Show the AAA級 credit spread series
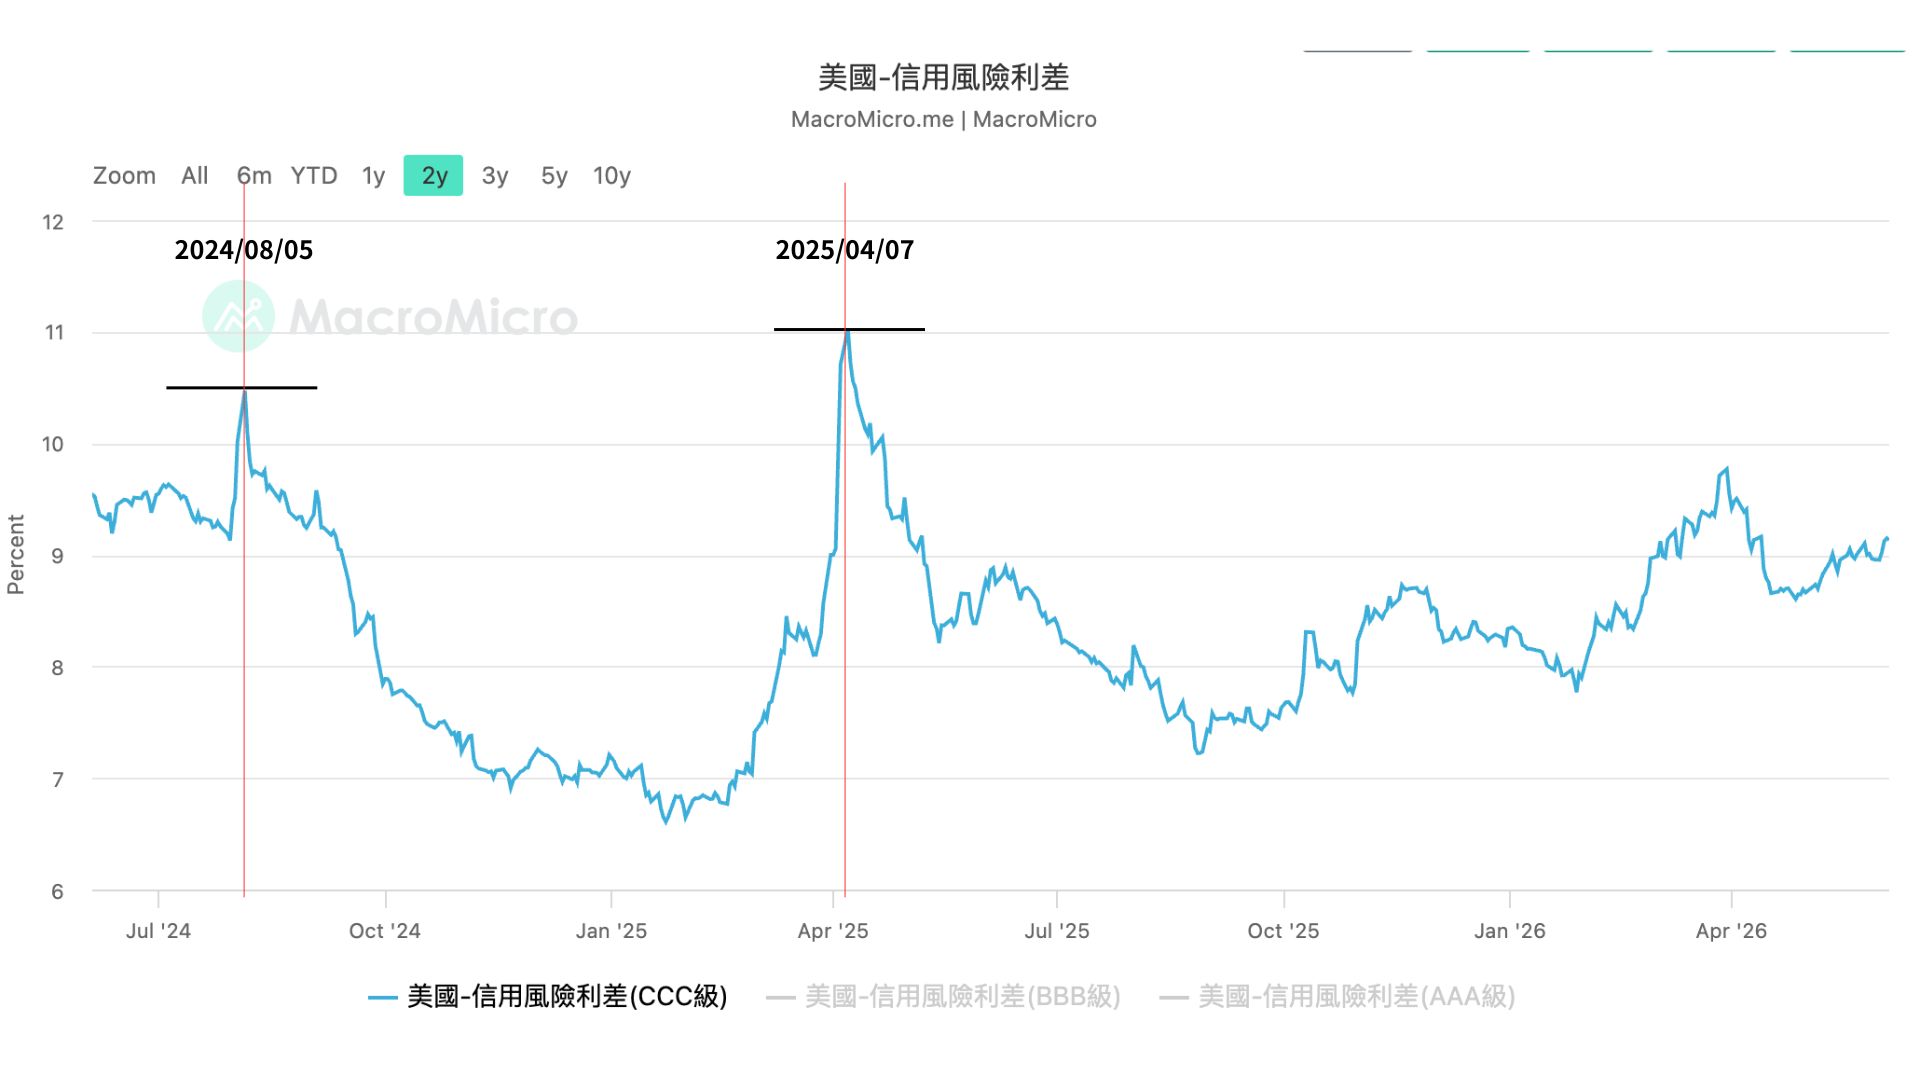 1337,996
